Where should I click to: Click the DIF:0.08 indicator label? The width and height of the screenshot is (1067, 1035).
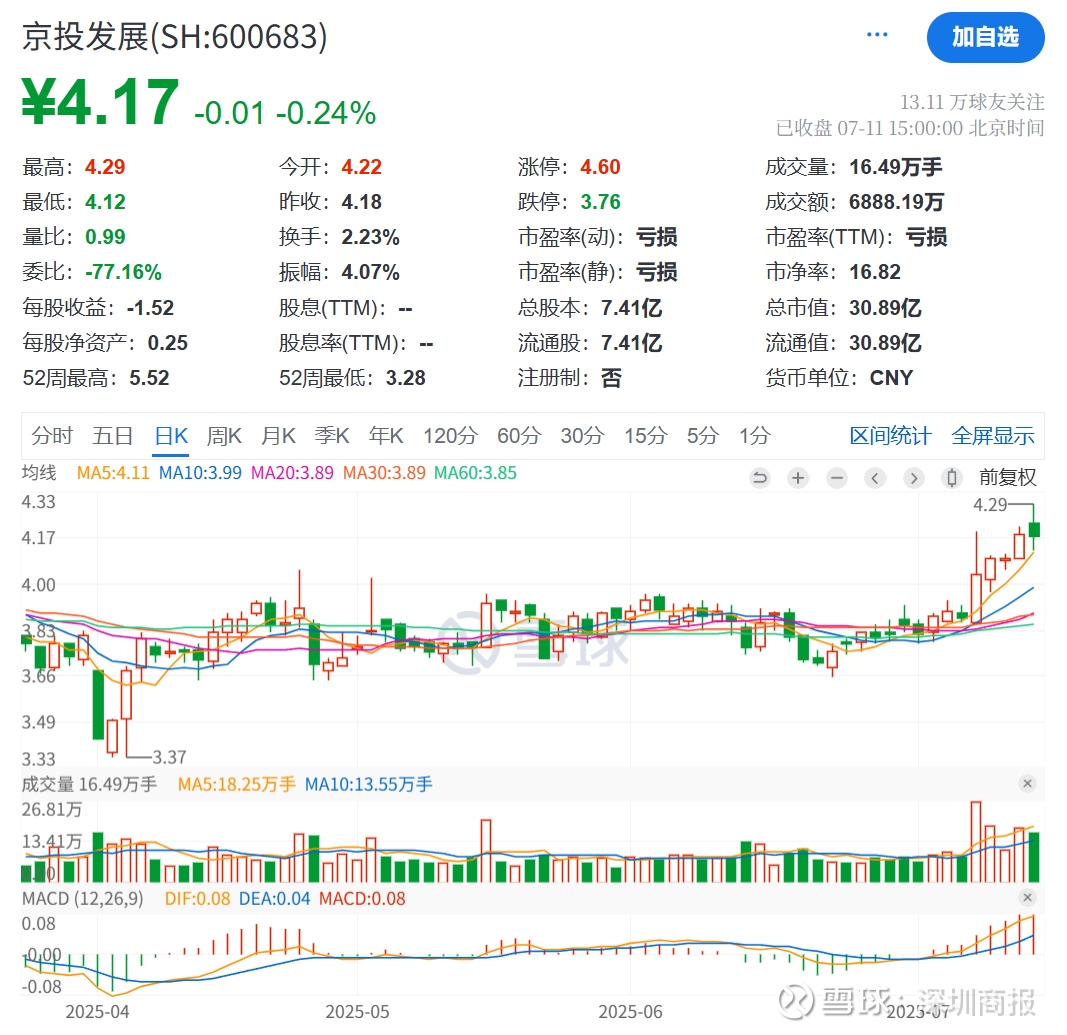[197, 899]
